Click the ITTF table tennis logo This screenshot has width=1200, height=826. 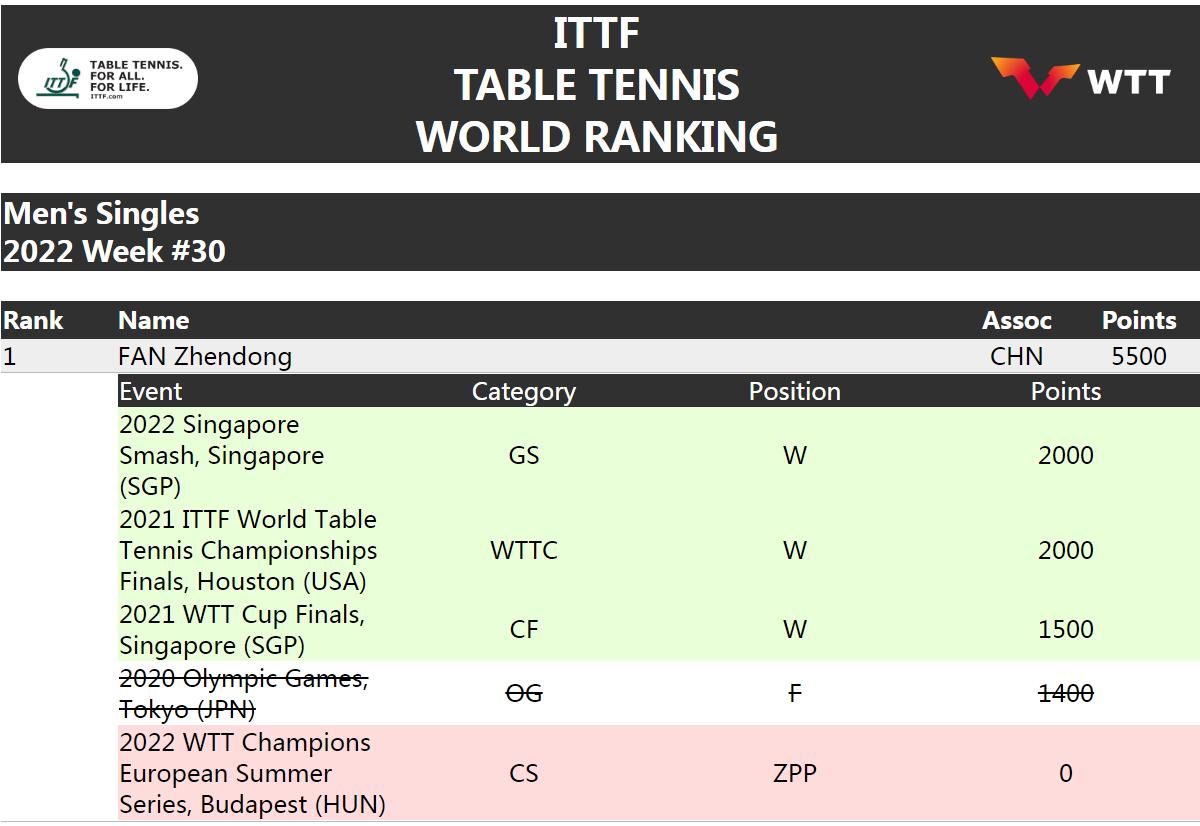pyautogui.click(x=108, y=78)
